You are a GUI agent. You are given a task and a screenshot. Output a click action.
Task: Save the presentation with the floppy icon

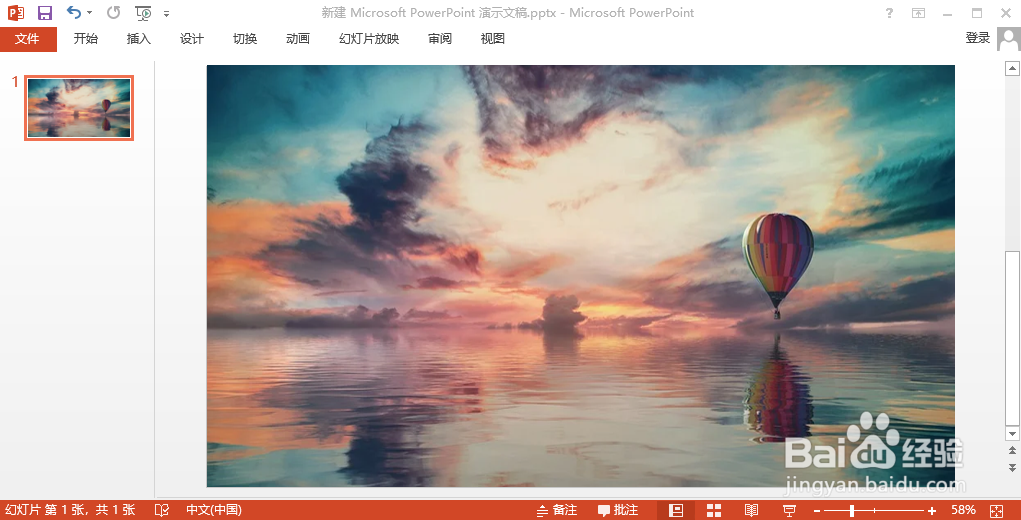[x=44, y=12]
